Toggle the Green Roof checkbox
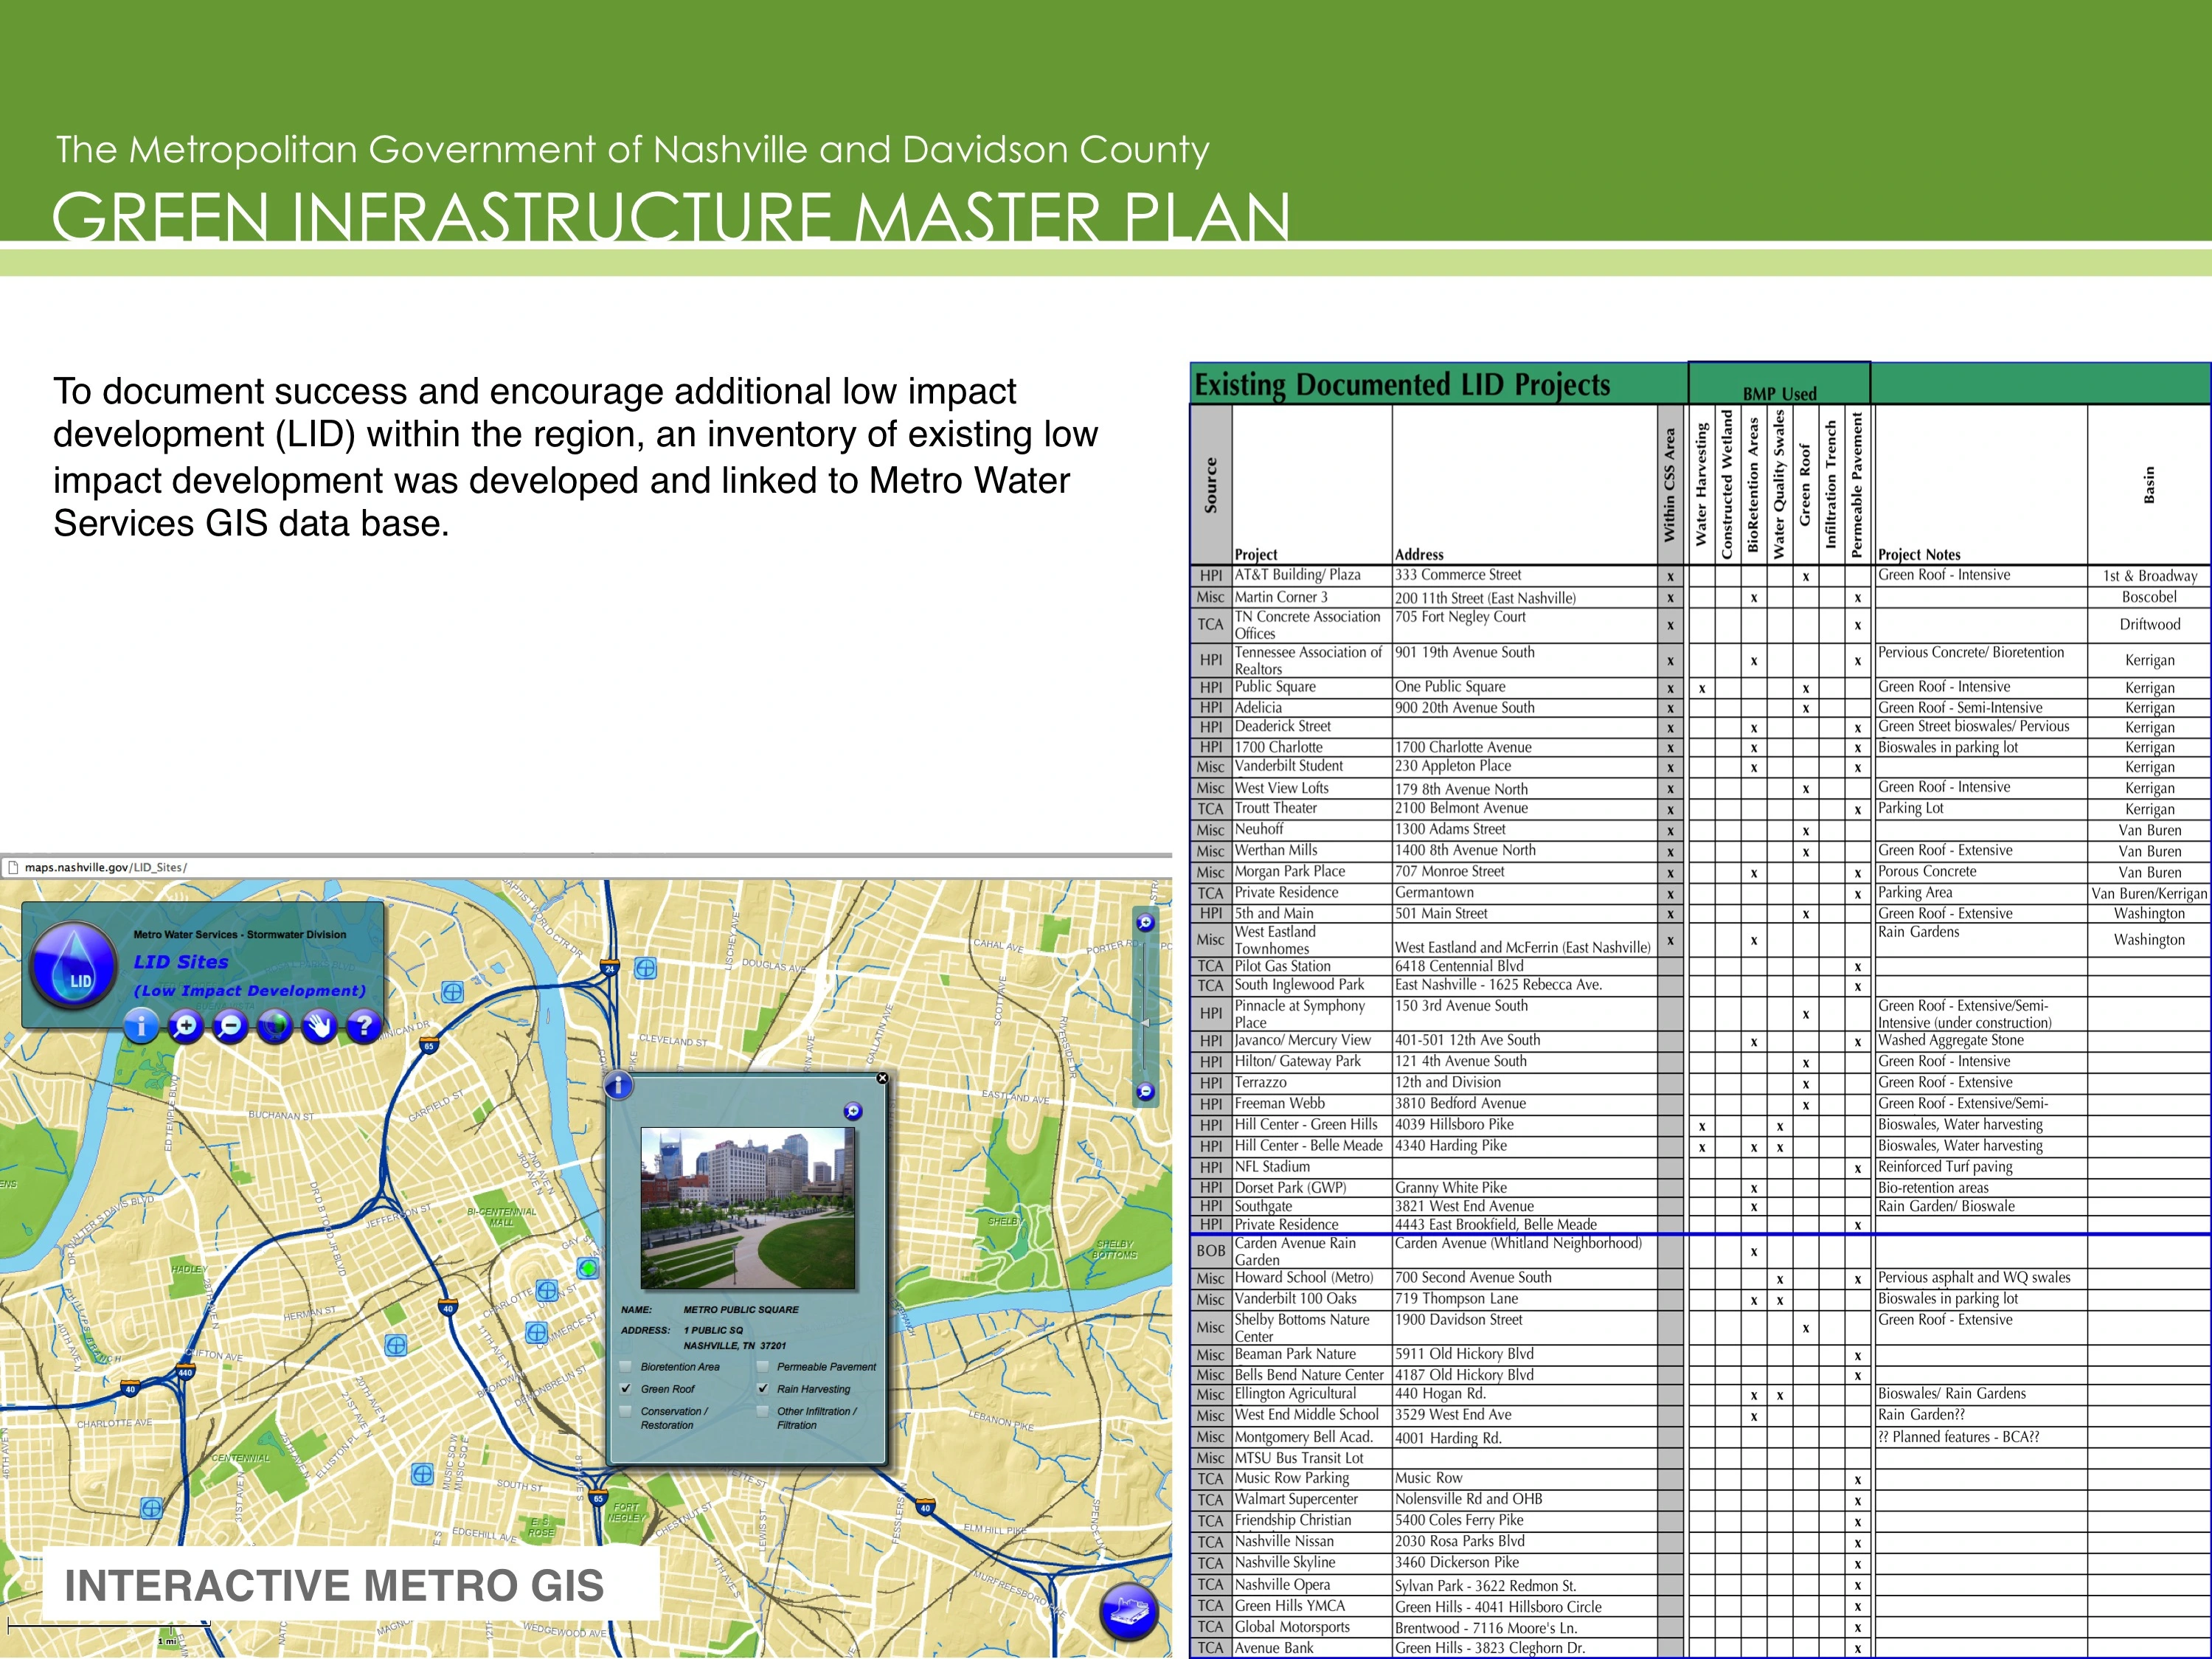Viewport: 2212px width, 1659px height. pyautogui.click(x=626, y=1389)
